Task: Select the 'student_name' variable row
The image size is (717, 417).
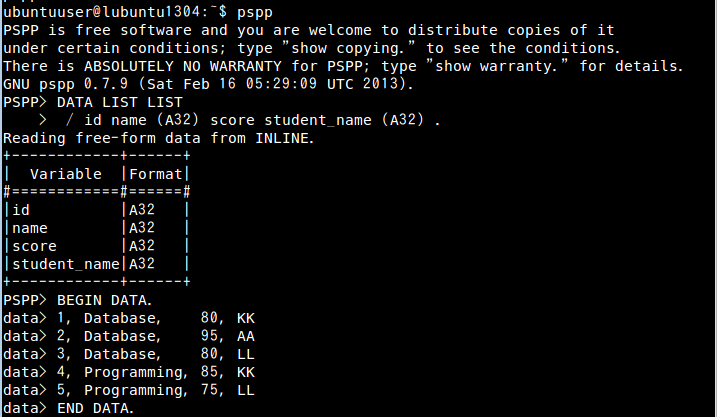Action: coord(96,264)
